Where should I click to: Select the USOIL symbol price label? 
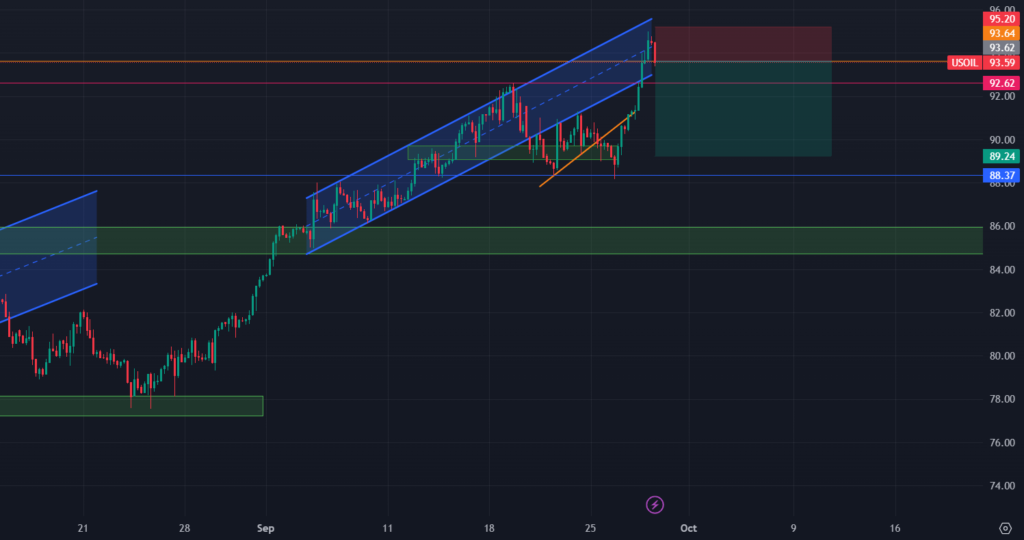(965, 63)
